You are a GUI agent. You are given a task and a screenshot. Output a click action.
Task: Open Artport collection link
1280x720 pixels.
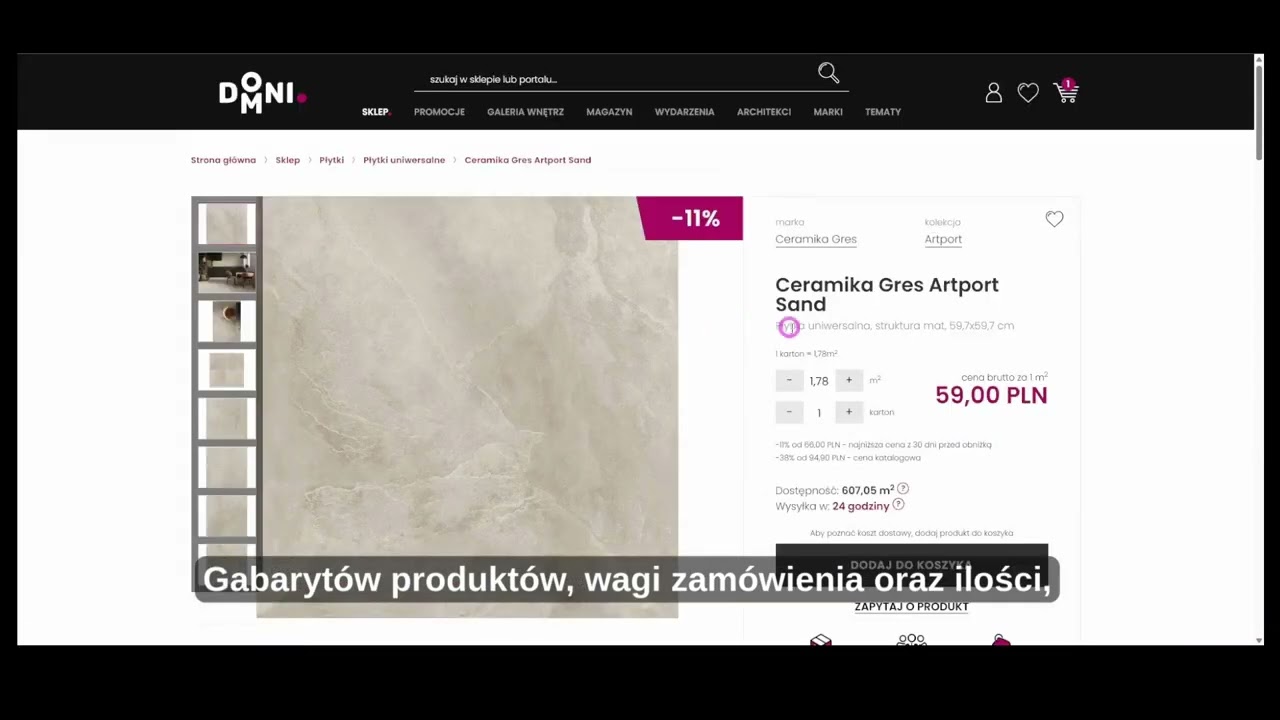click(943, 239)
